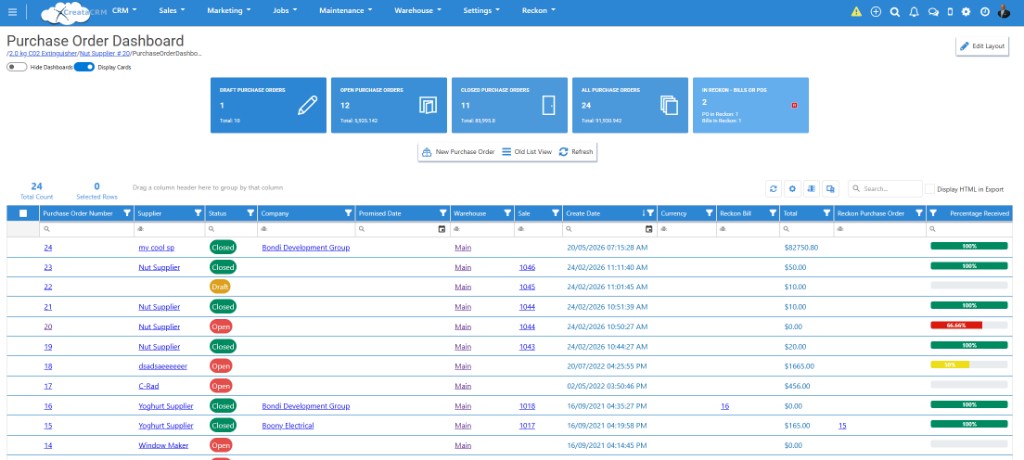Click filter icon on Reckon Bill column
Viewport: 1024px width, 460px height.
[x=773, y=213]
